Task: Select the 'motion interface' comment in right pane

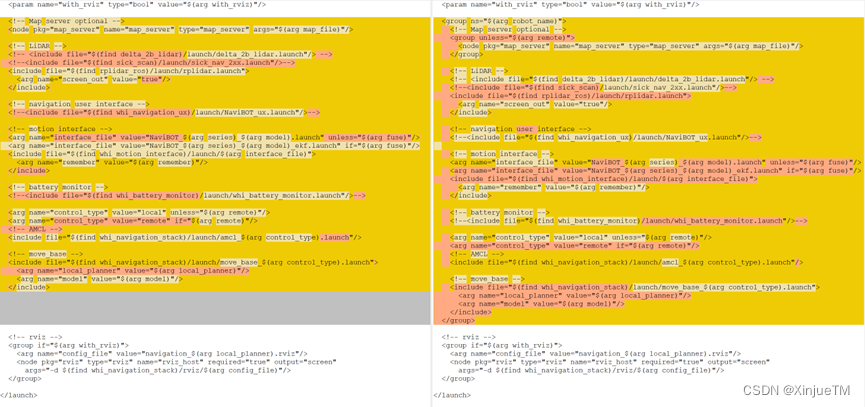Action: click(x=502, y=154)
